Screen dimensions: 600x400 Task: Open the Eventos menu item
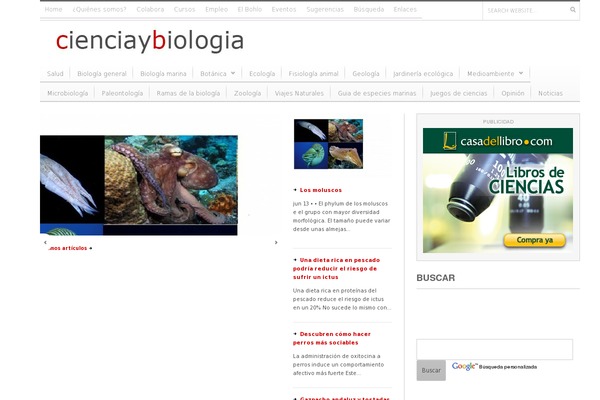tap(284, 9)
